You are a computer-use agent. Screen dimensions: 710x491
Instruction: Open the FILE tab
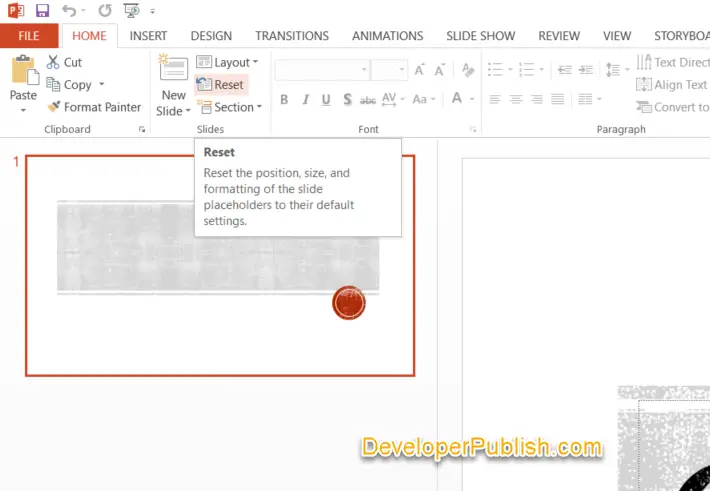[29, 36]
